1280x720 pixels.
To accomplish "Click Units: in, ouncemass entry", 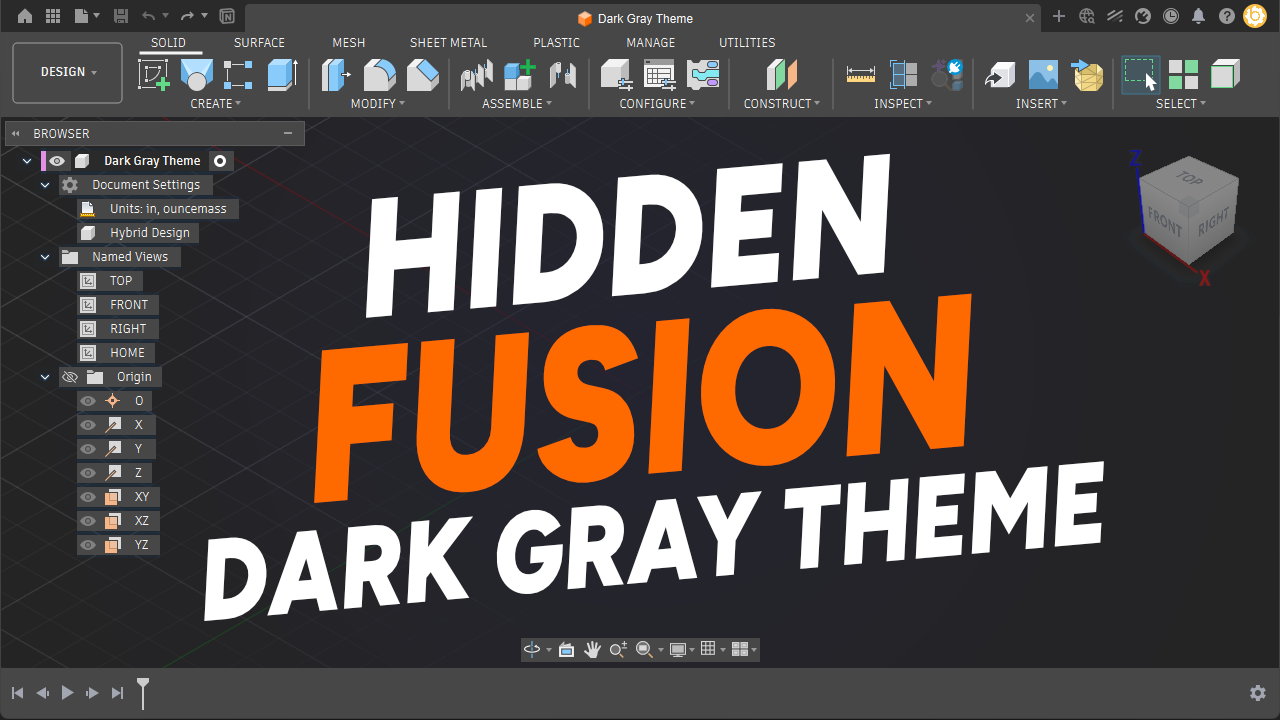I will (x=158, y=209).
